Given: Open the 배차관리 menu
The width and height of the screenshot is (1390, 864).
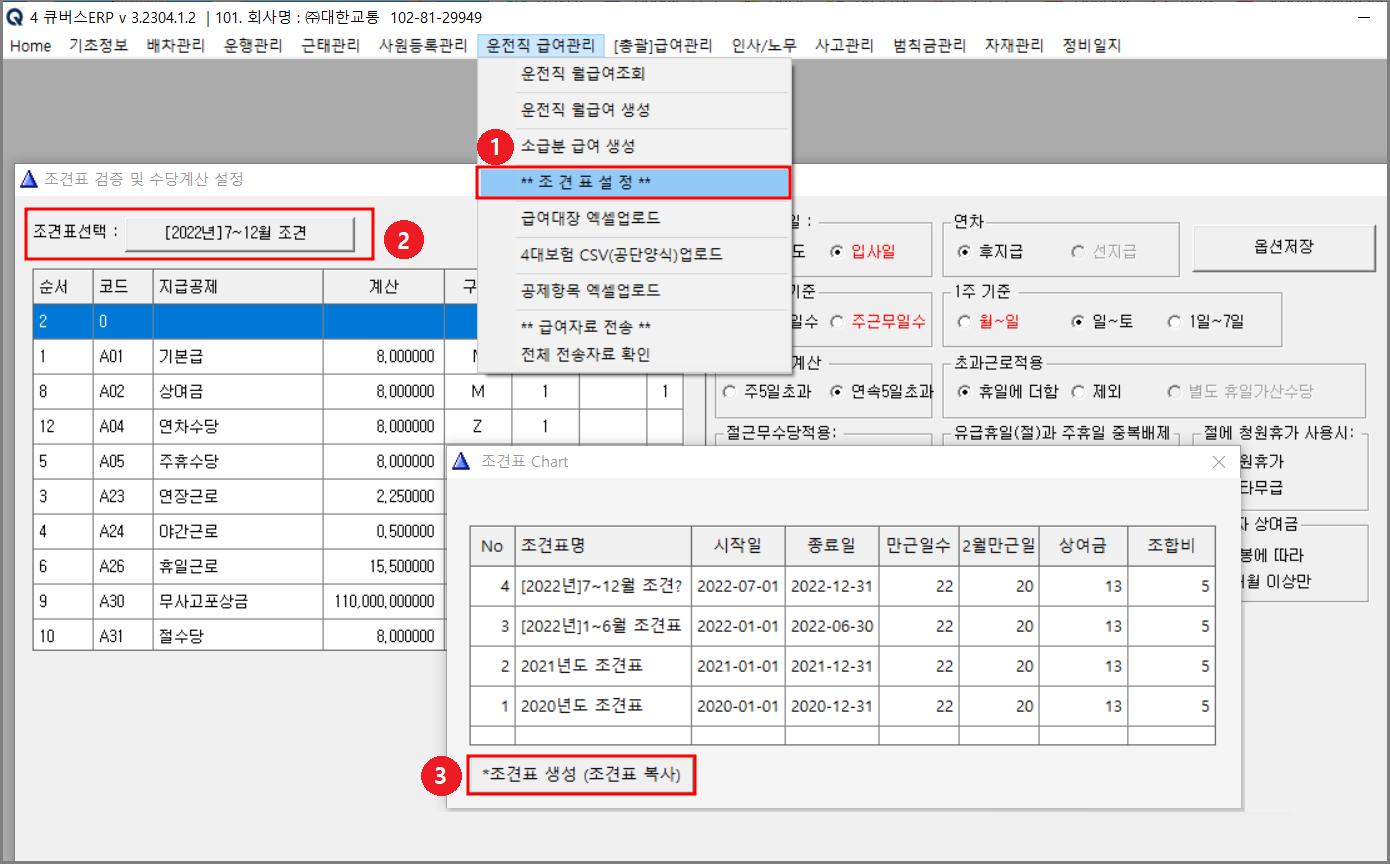Looking at the screenshot, I should tap(175, 45).
